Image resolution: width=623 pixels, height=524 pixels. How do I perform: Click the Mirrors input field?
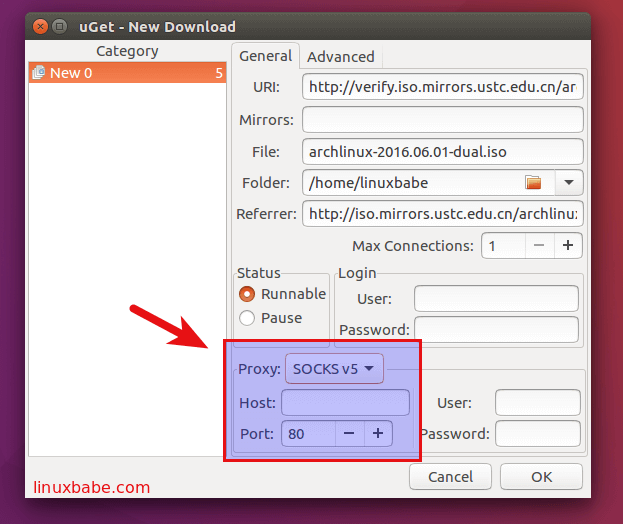[x=442, y=120]
